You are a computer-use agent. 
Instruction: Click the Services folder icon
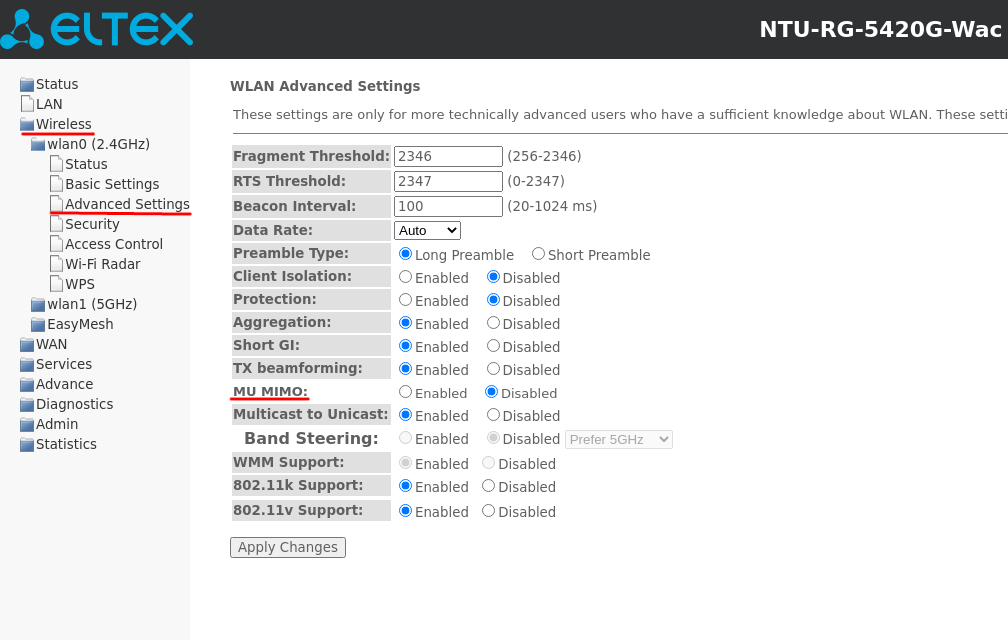[x=27, y=365]
